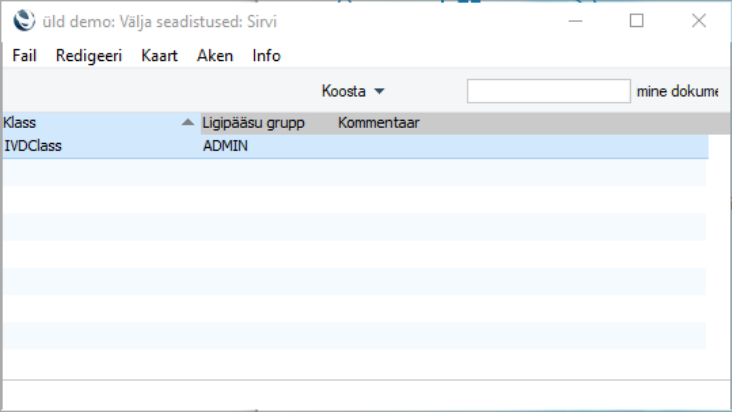Sort by Ligipääsu grupp column

(253, 123)
